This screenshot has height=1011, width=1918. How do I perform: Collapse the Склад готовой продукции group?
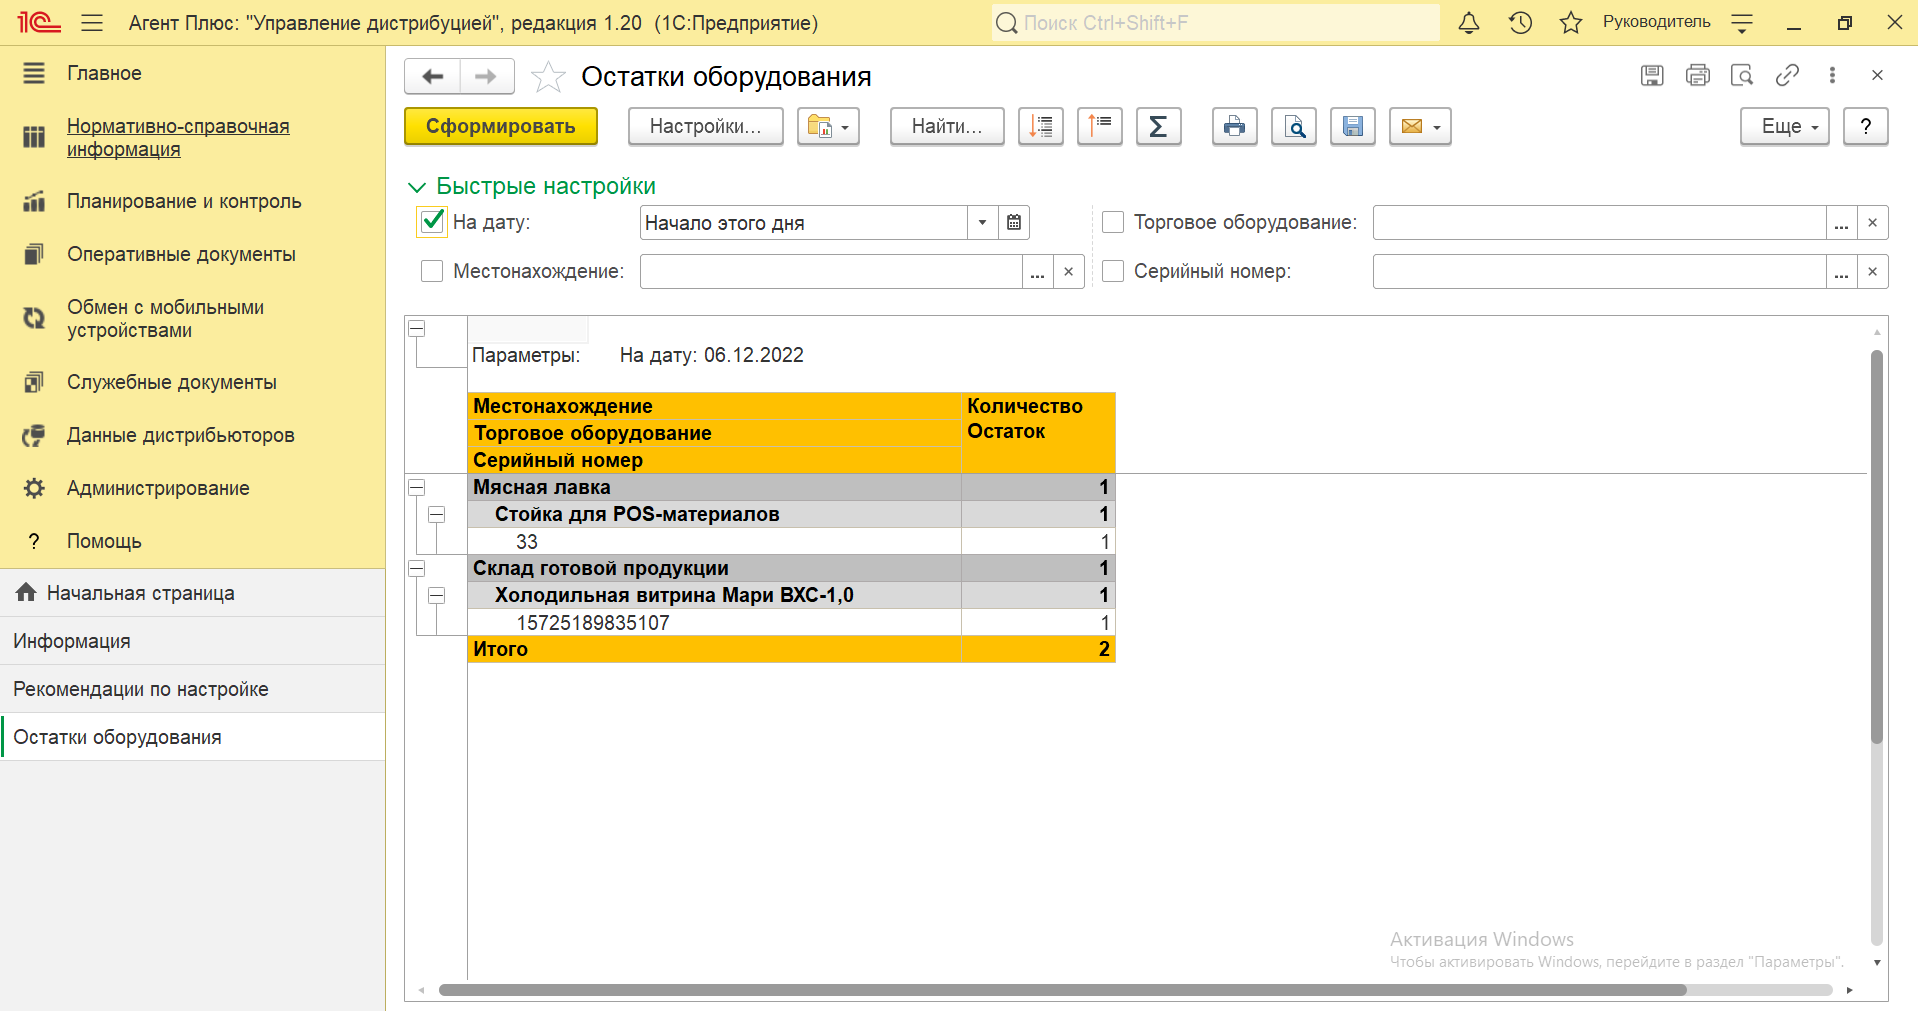(417, 568)
